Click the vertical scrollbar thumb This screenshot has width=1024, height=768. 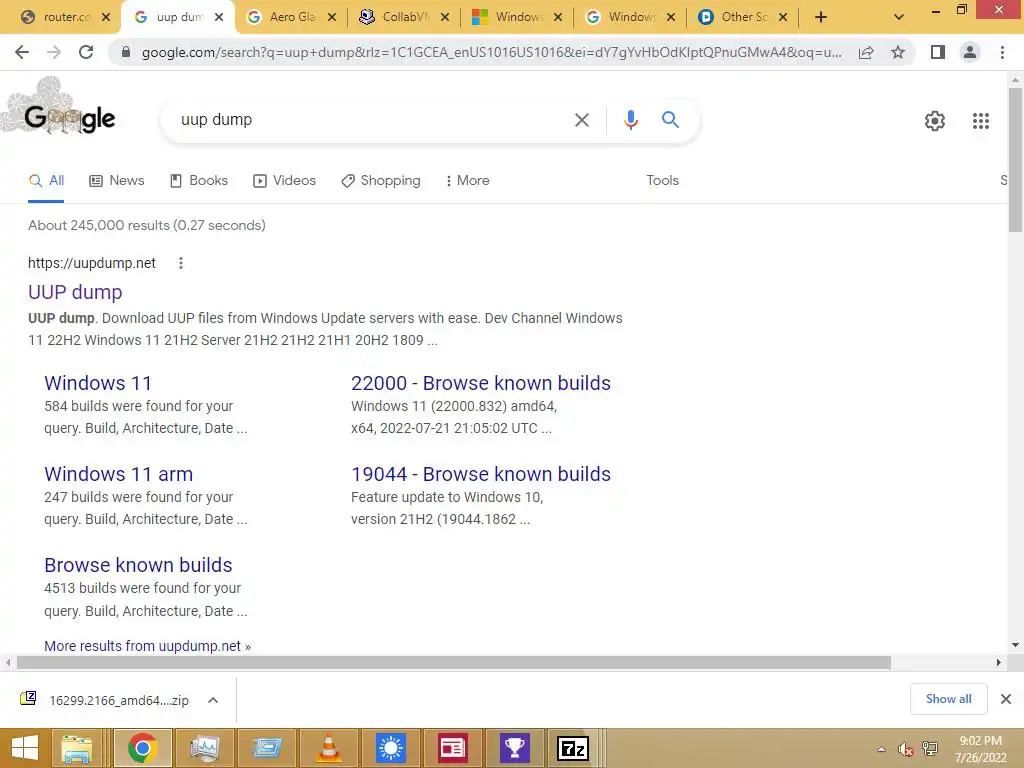click(1015, 159)
